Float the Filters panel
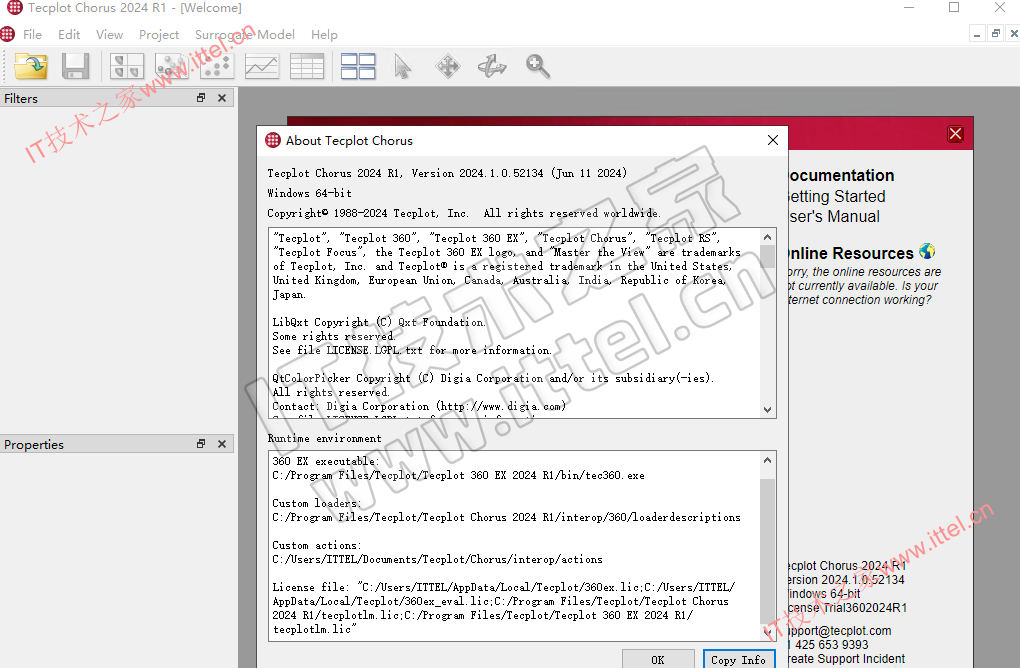This screenshot has height=668, width=1020. click(201, 98)
